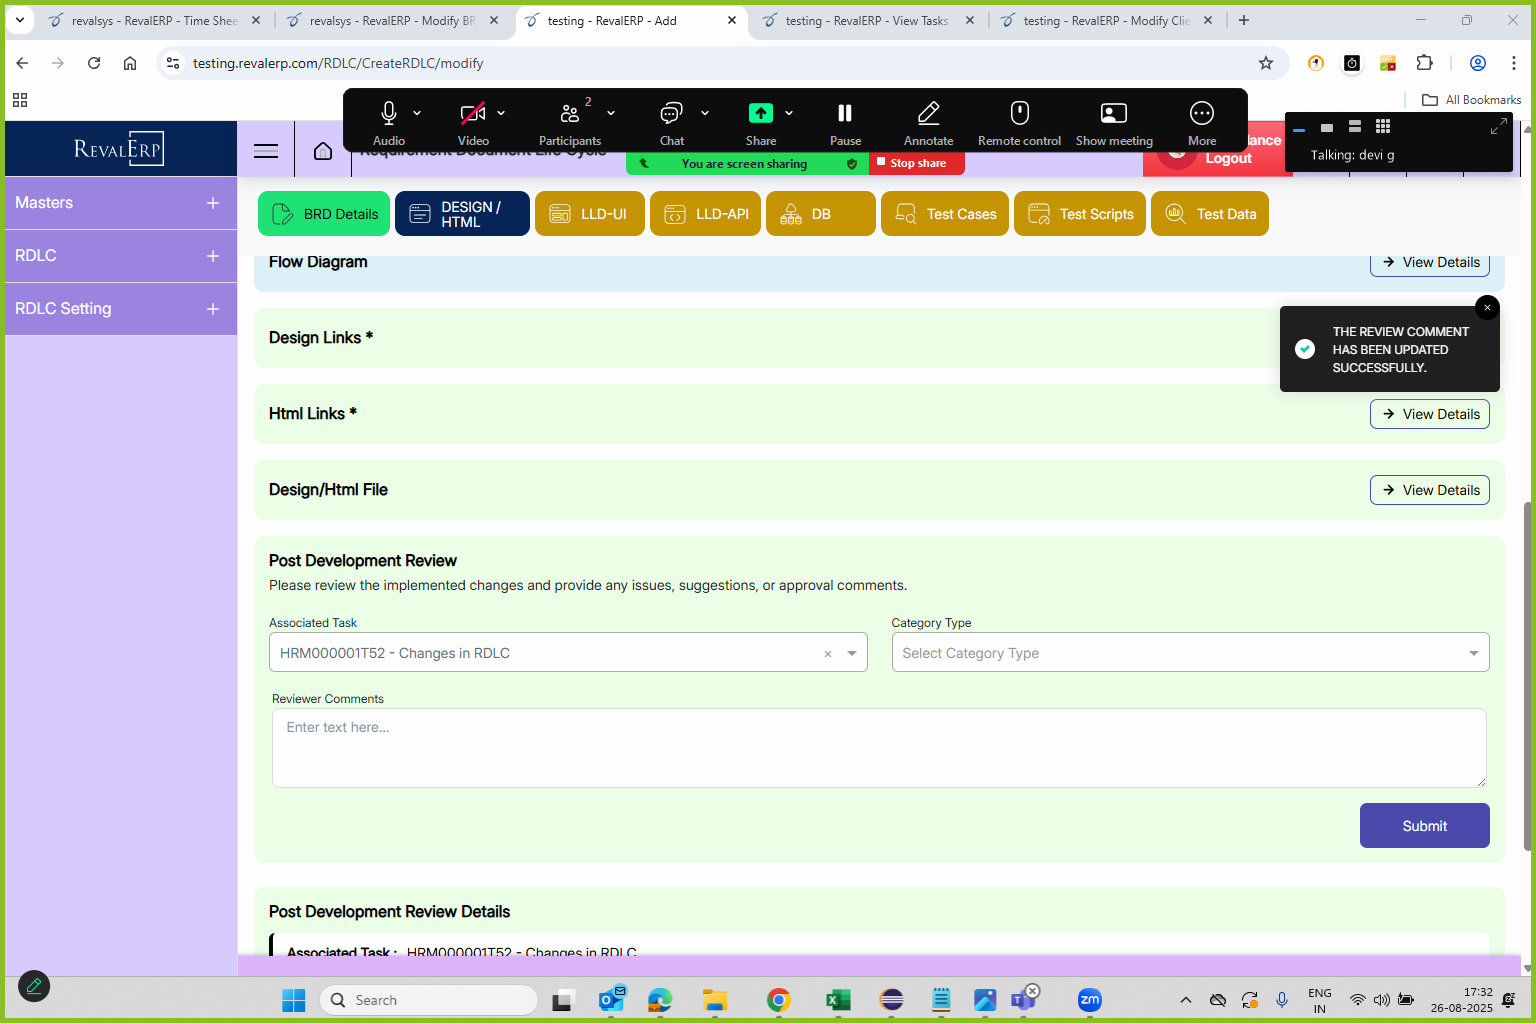
Task: Open the Category Type dropdown
Action: 1189,653
